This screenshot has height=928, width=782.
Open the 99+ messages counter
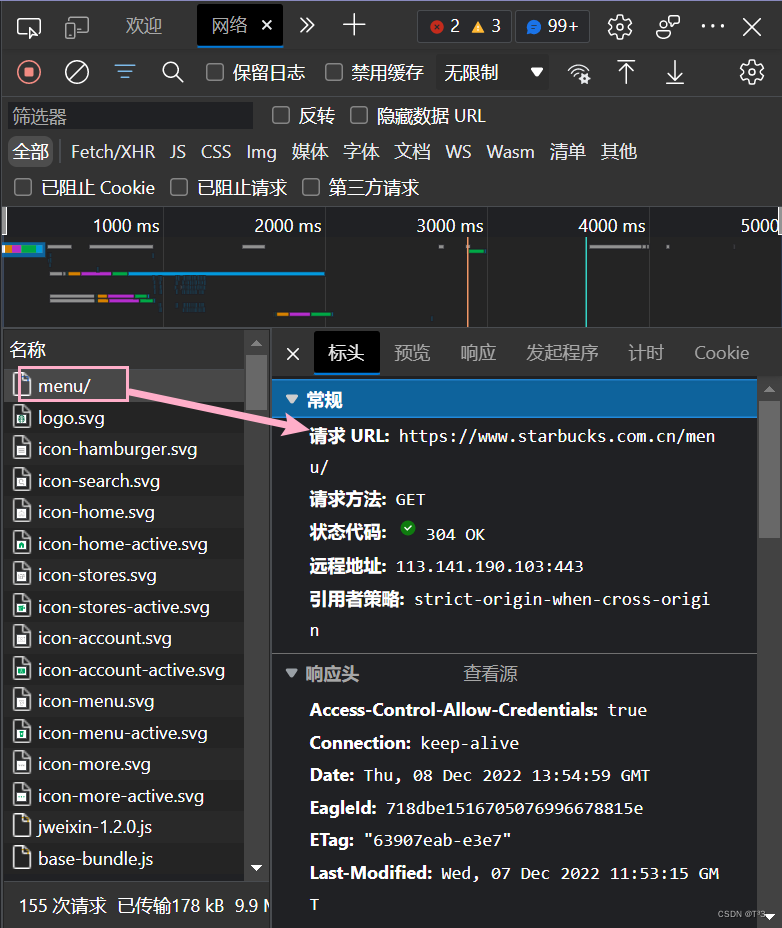552,26
